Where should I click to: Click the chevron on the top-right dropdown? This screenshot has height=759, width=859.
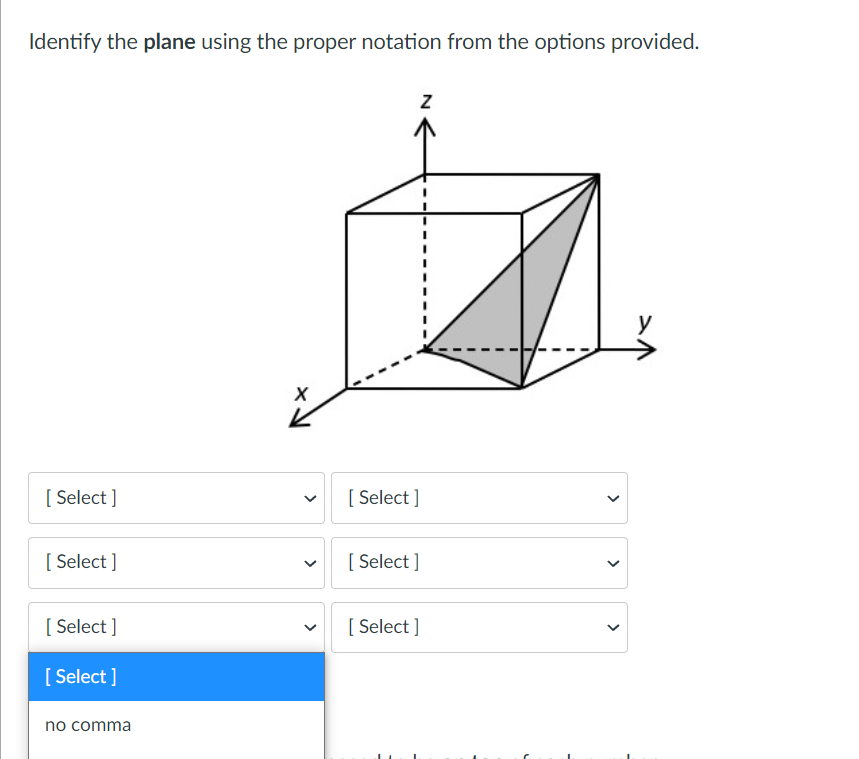613,497
